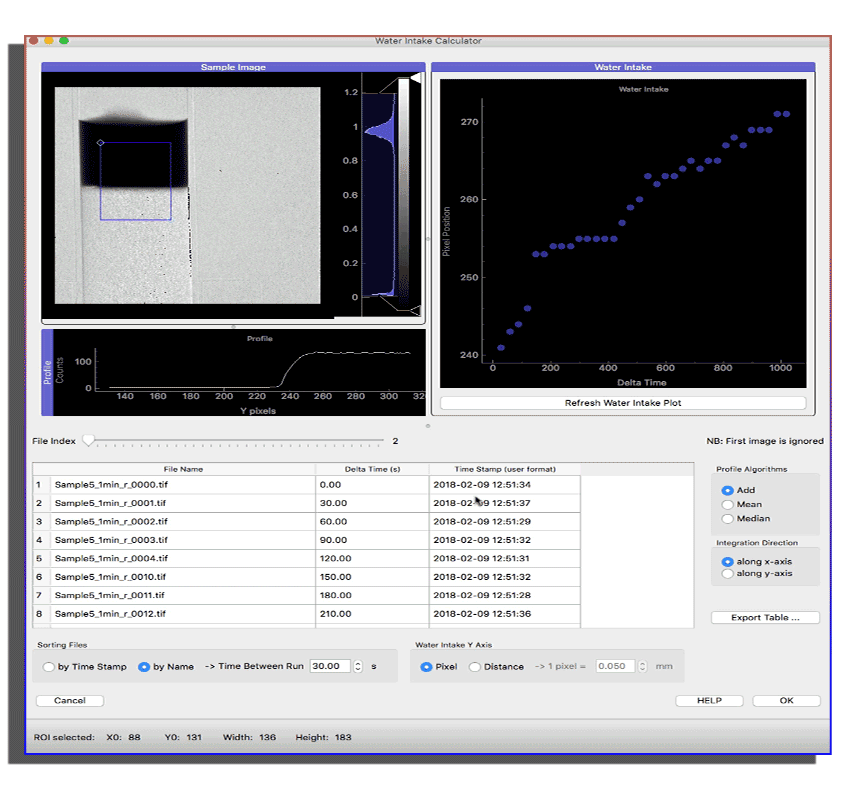Select the Median profile algorithm
Screen dimensions: 856x790
[727, 519]
